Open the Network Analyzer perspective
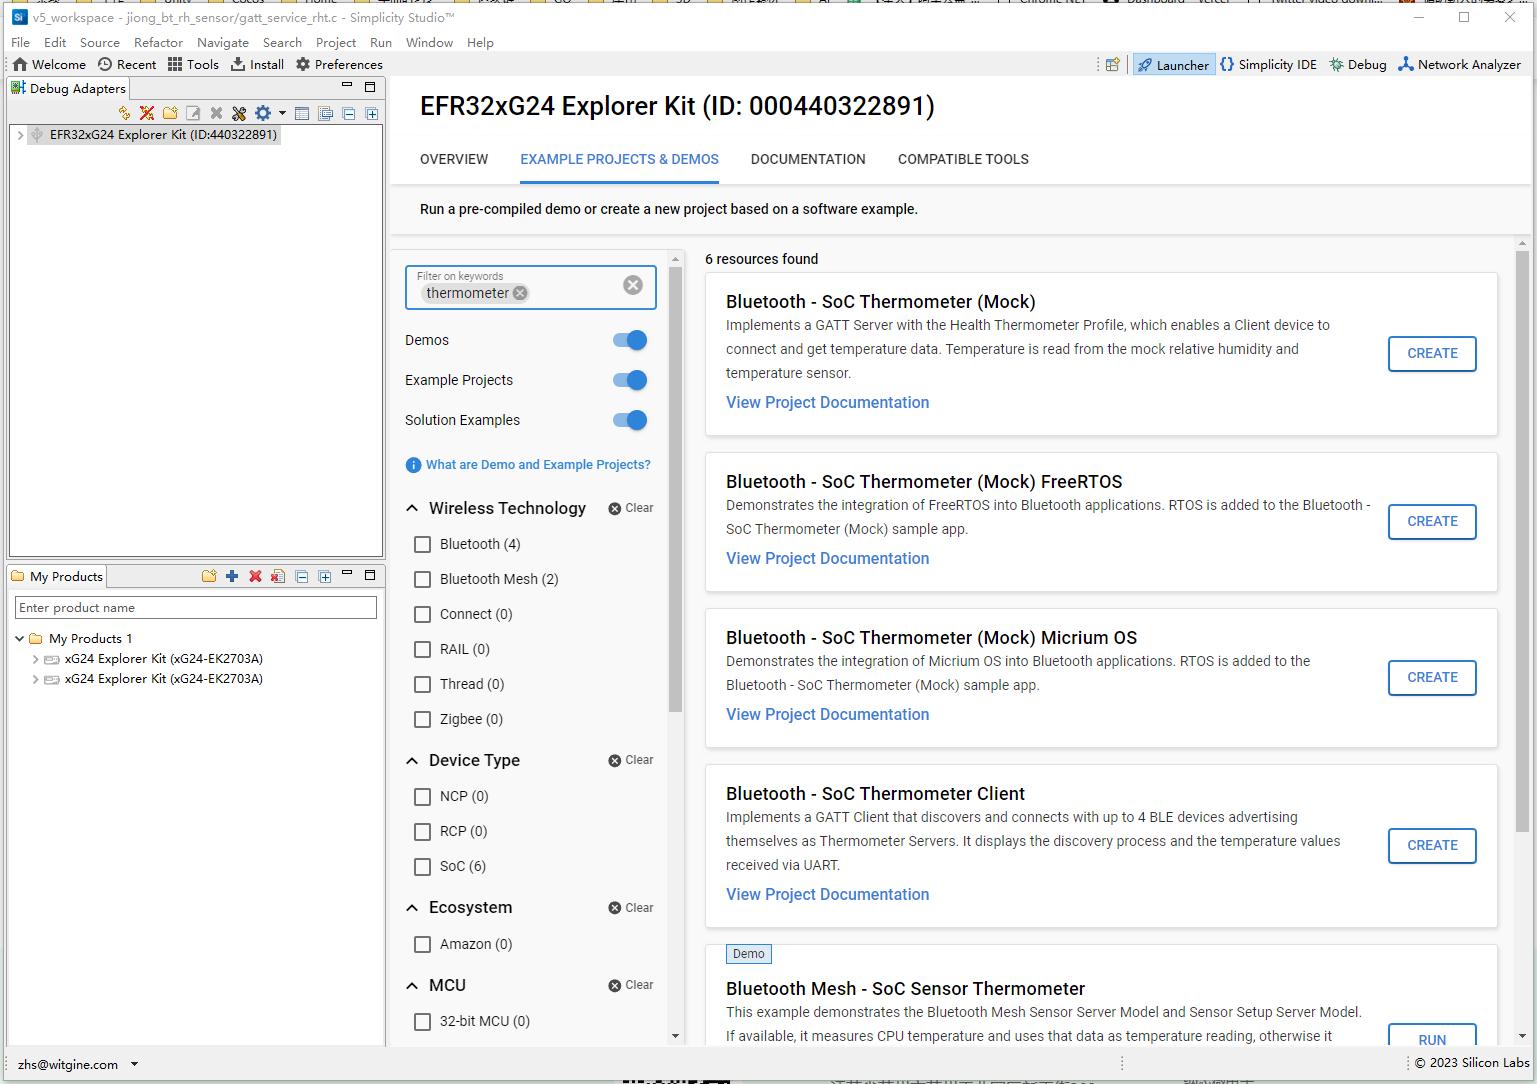The height and width of the screenshot is (1084, 1537). tap(1459, 64)
